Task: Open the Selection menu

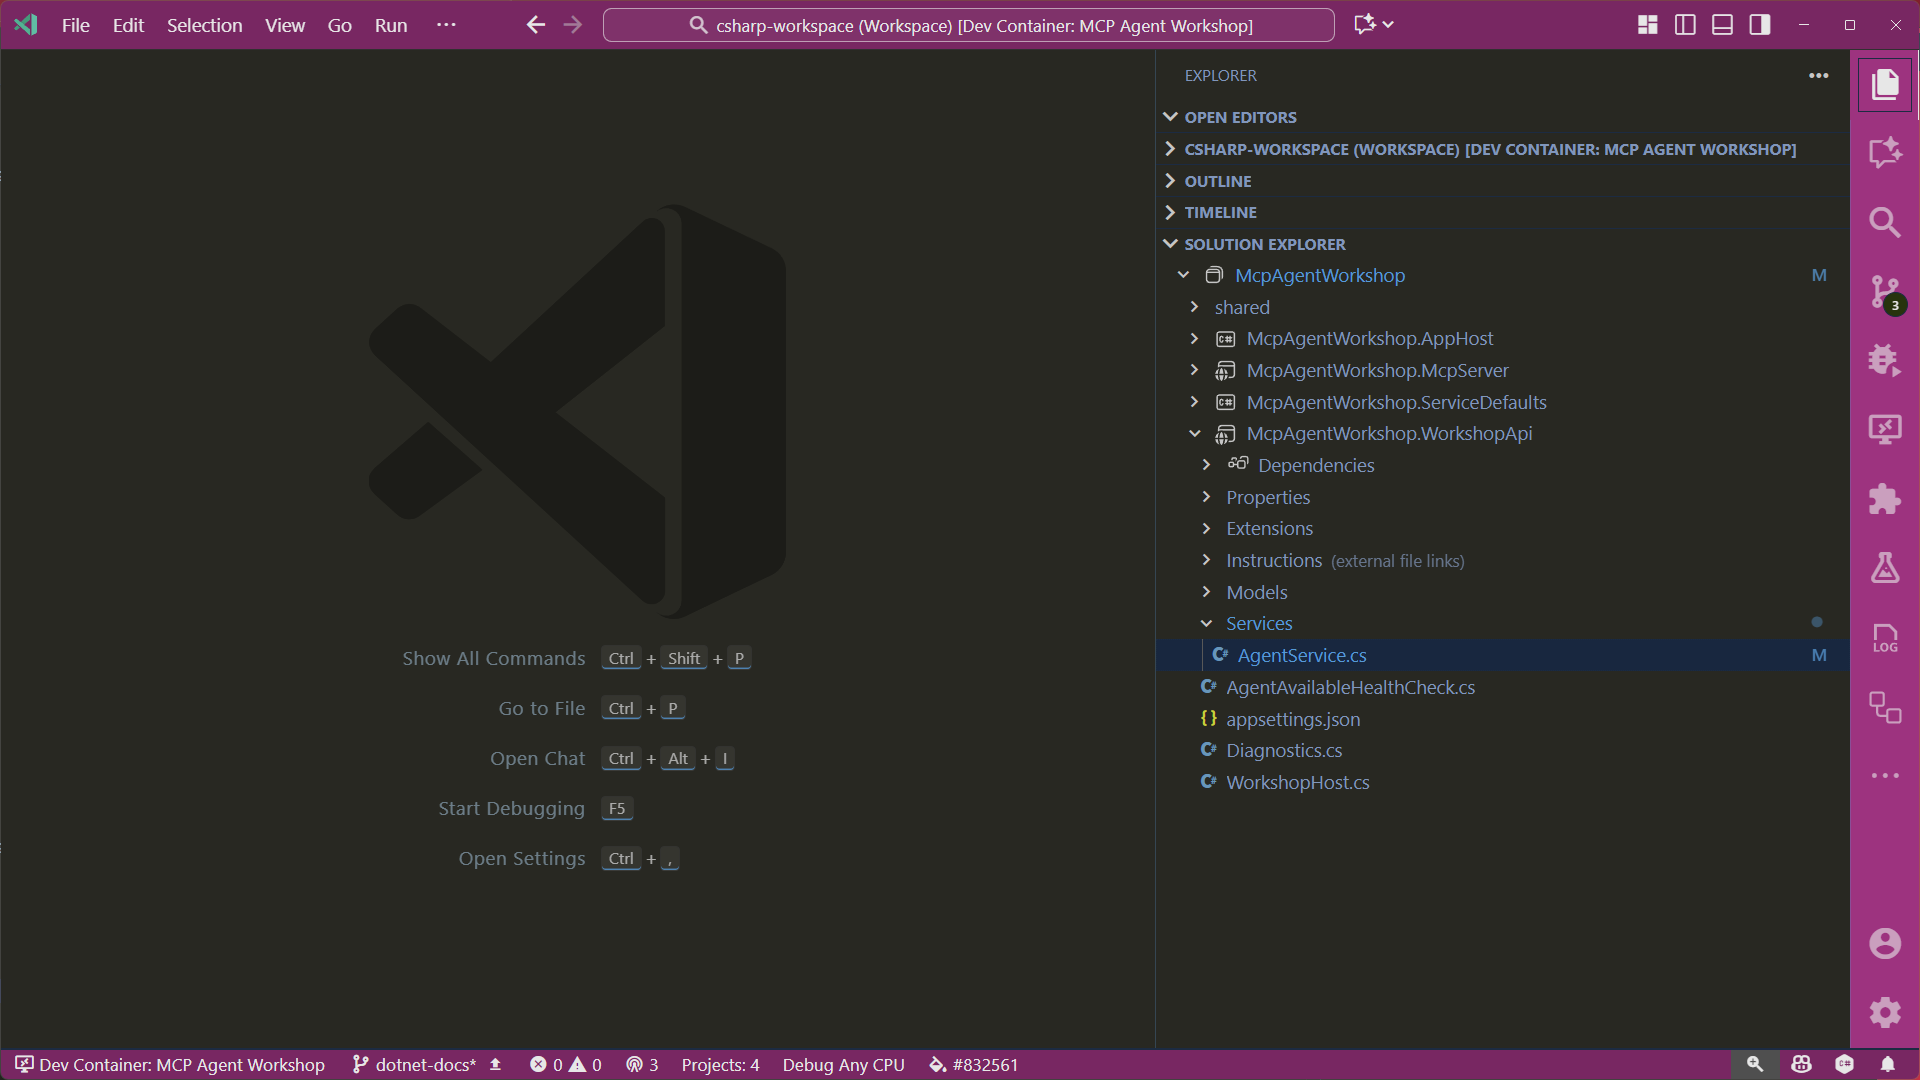Action: click(x=204, y=25)
